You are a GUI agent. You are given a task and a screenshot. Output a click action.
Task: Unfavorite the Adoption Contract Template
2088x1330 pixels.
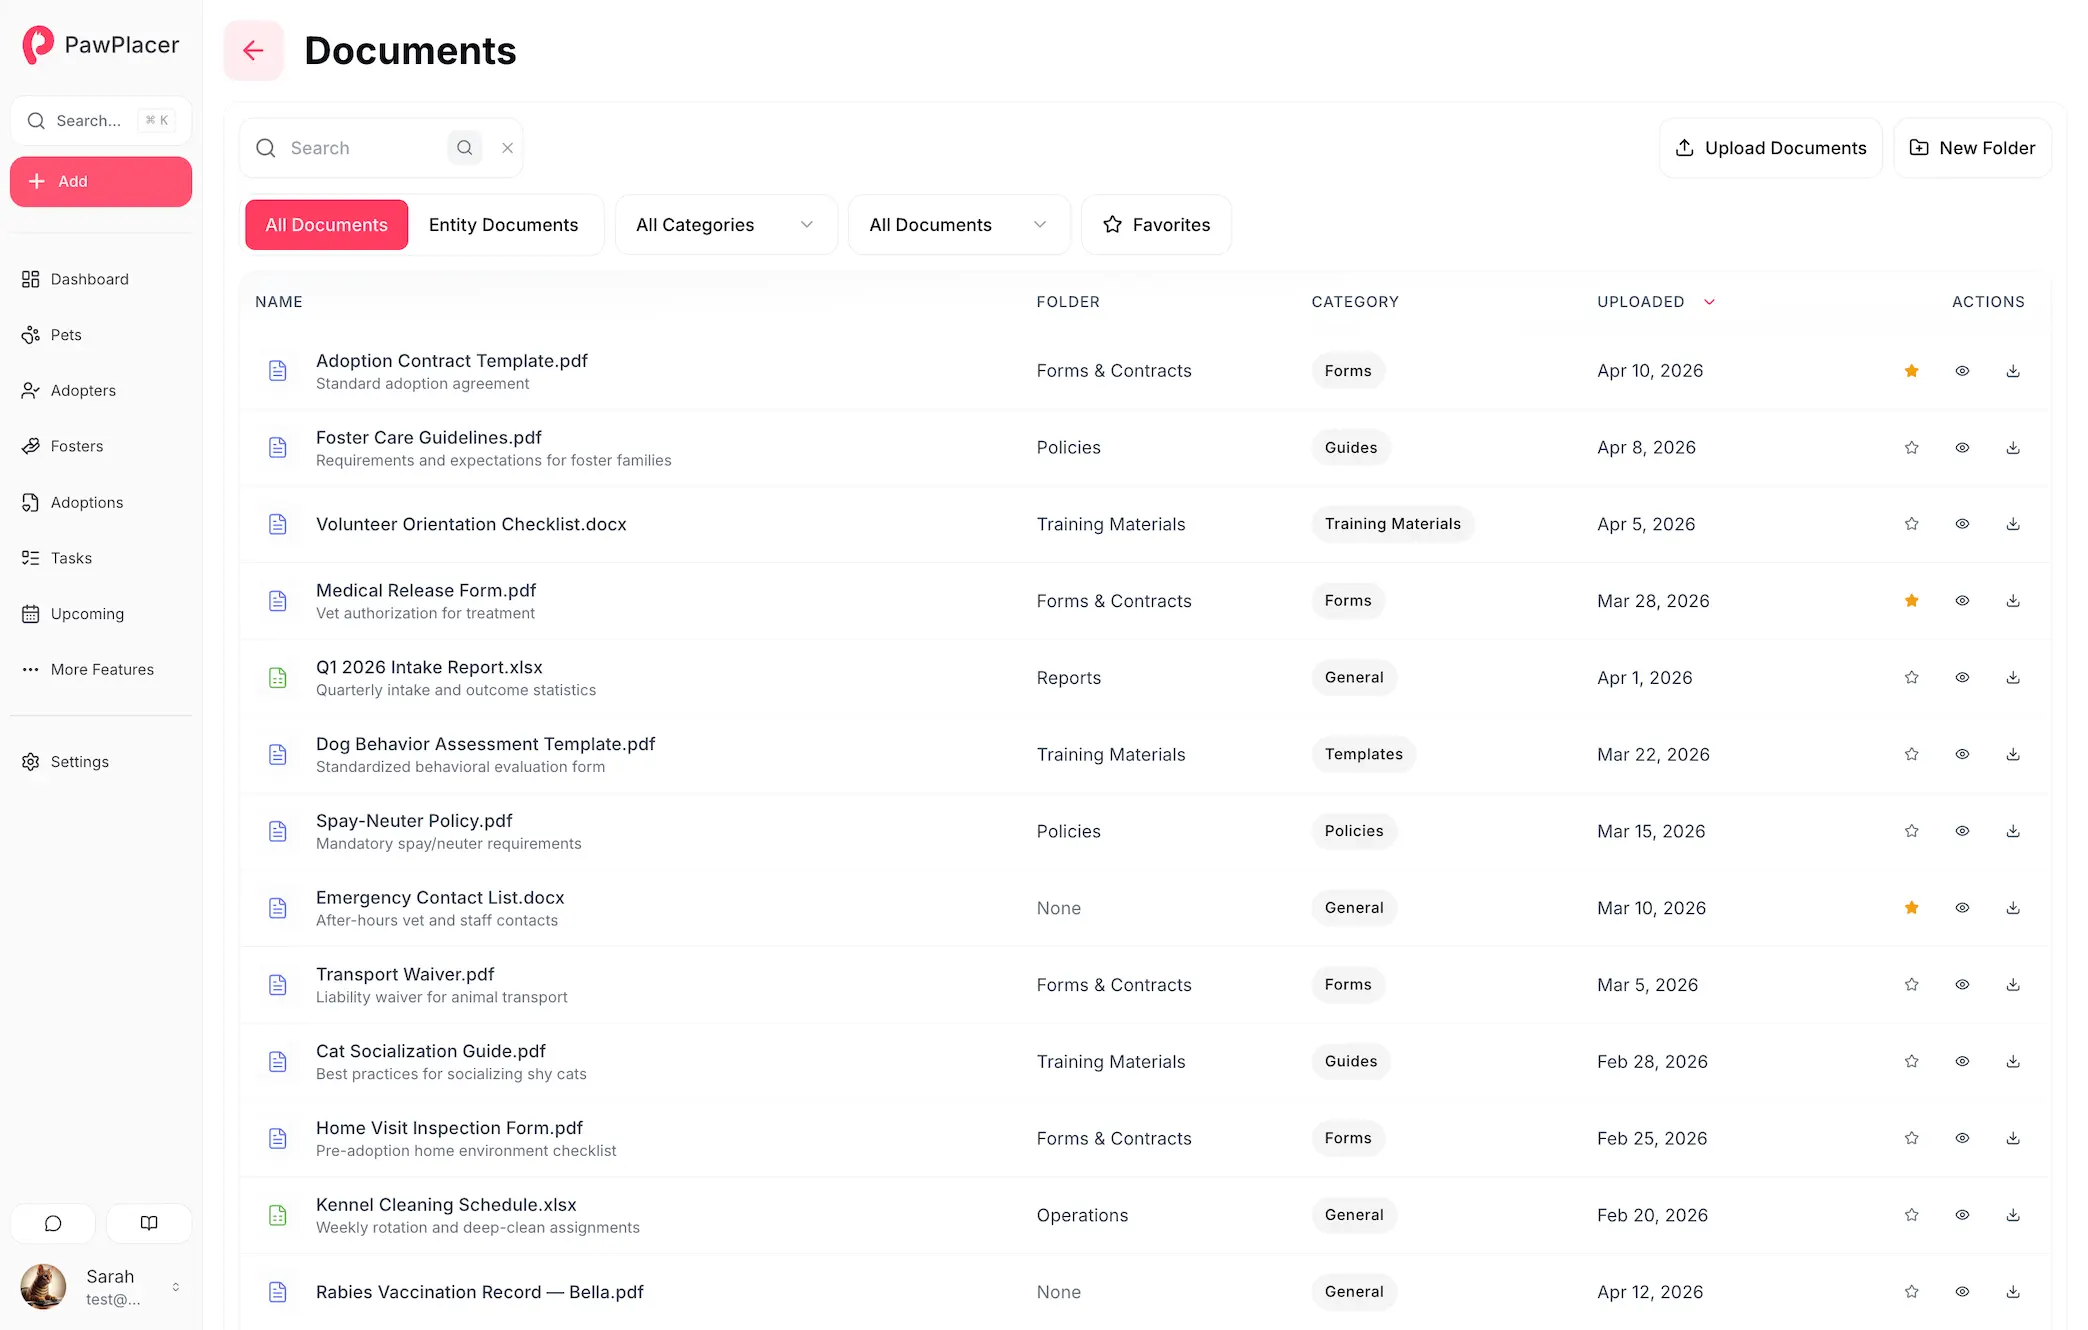click(x=1911, y=370)
